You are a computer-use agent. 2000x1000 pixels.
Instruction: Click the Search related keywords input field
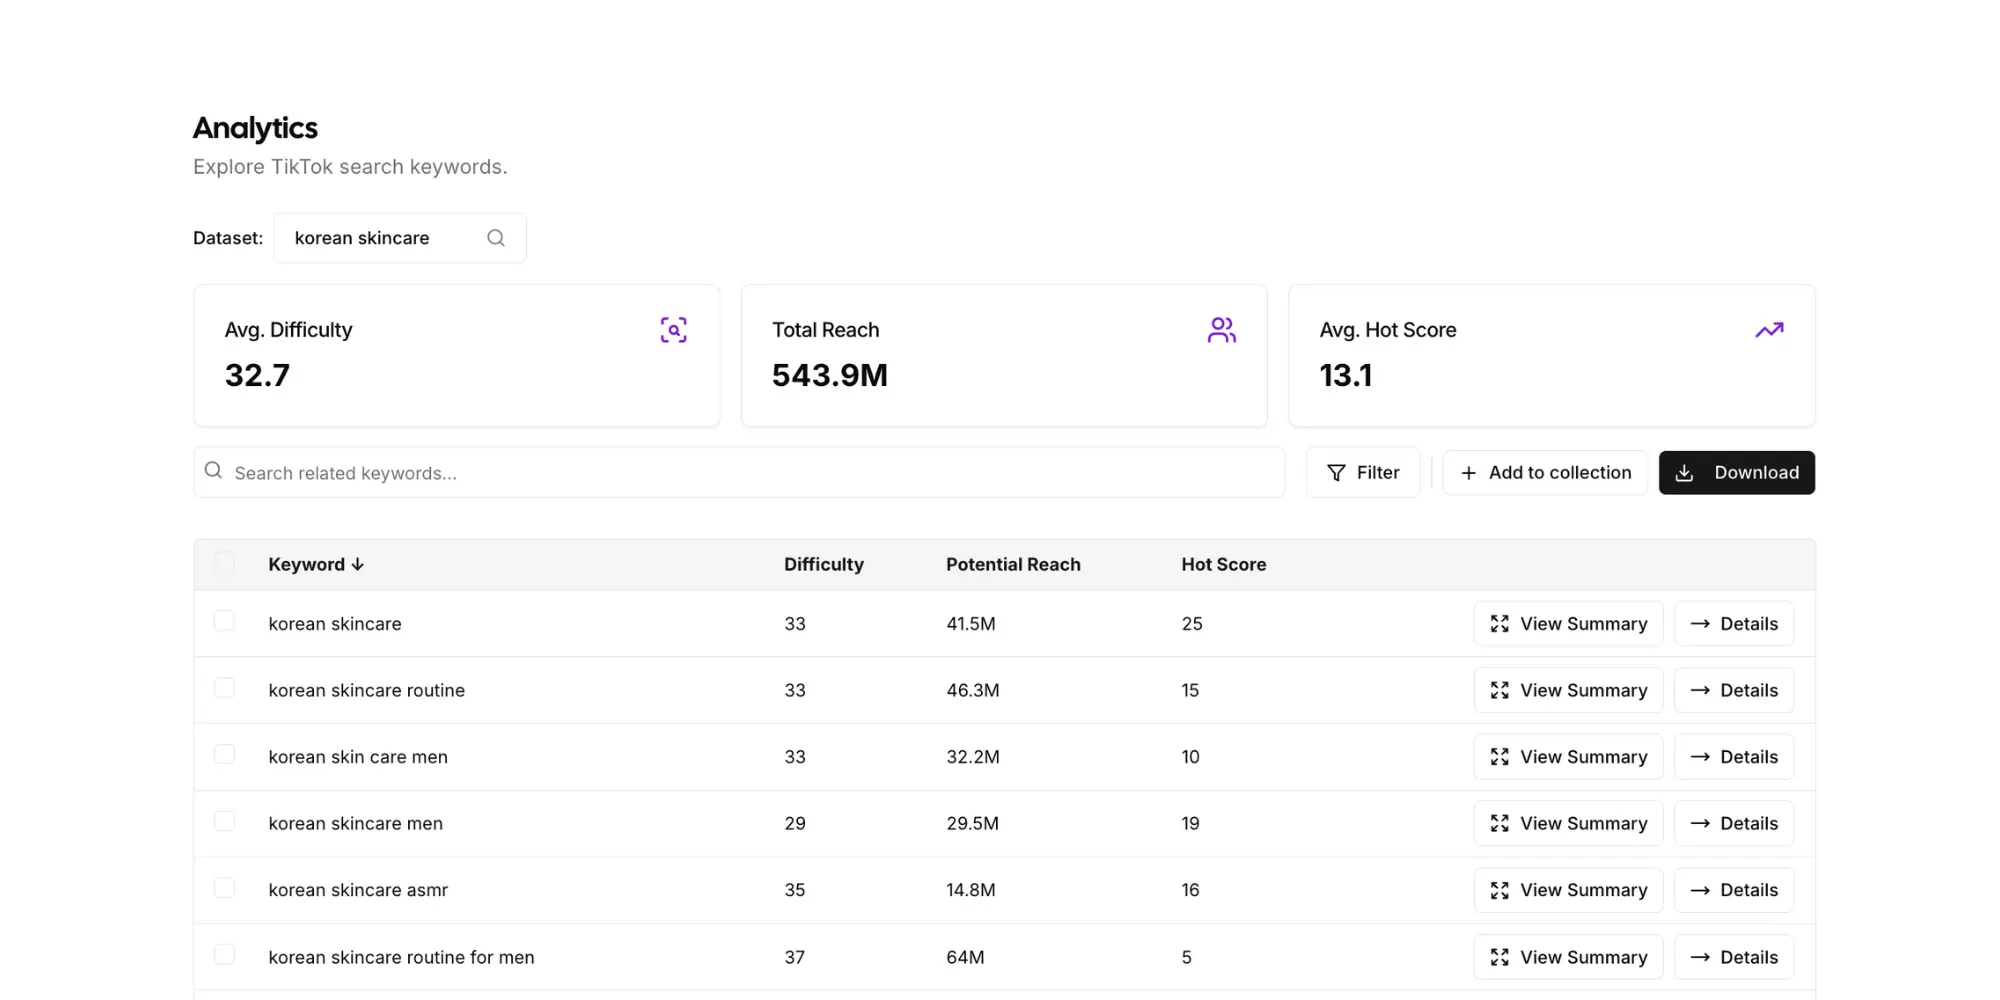pos(700,472)
